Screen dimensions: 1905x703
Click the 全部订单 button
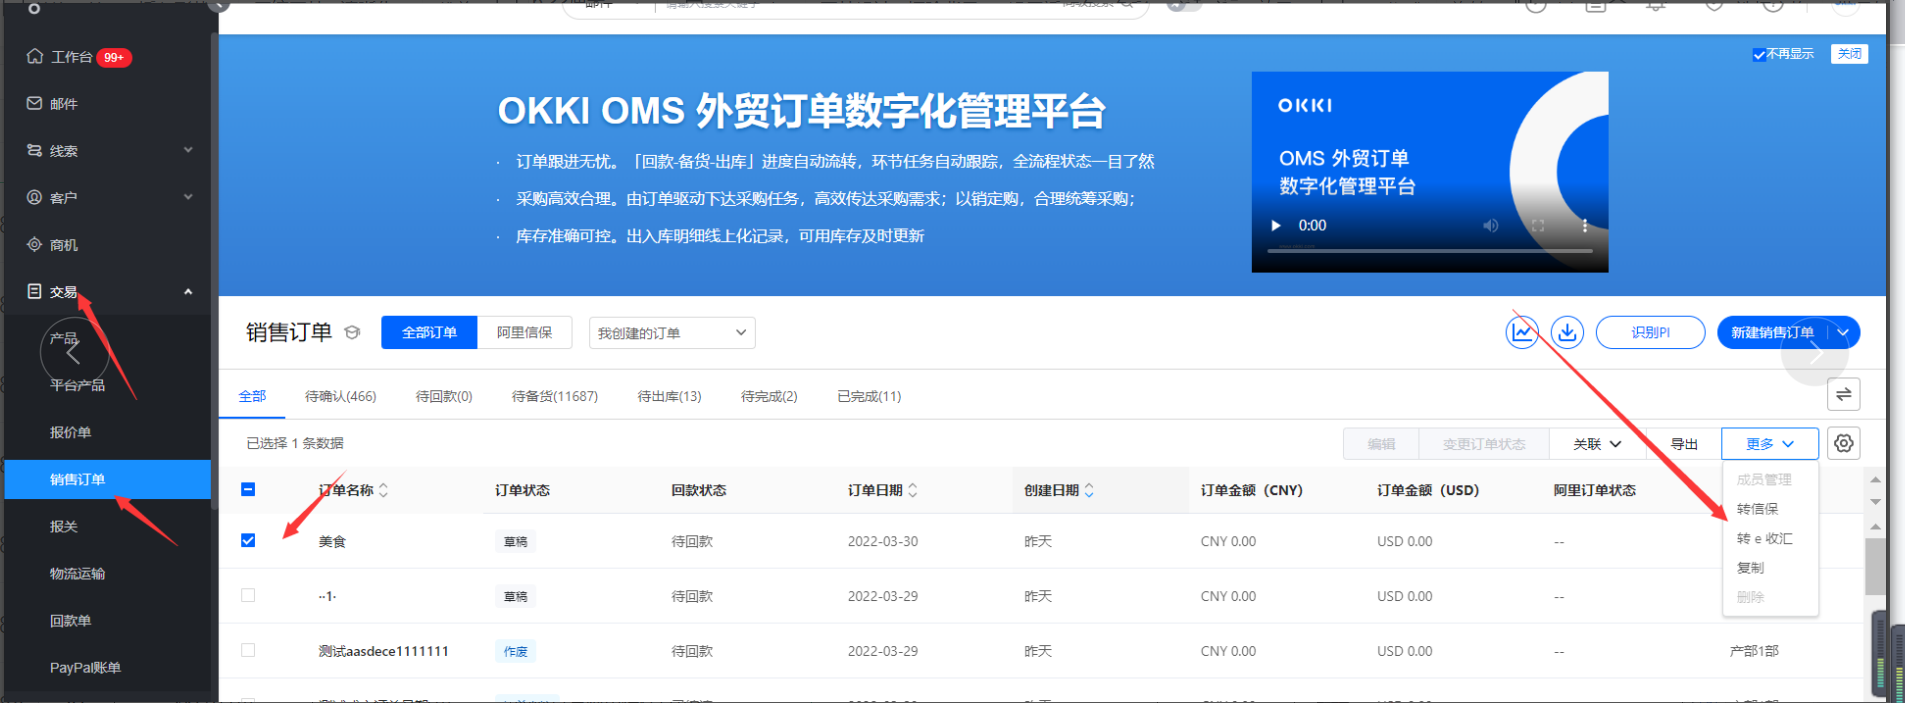pyautogui.click(x=429, y=332)
